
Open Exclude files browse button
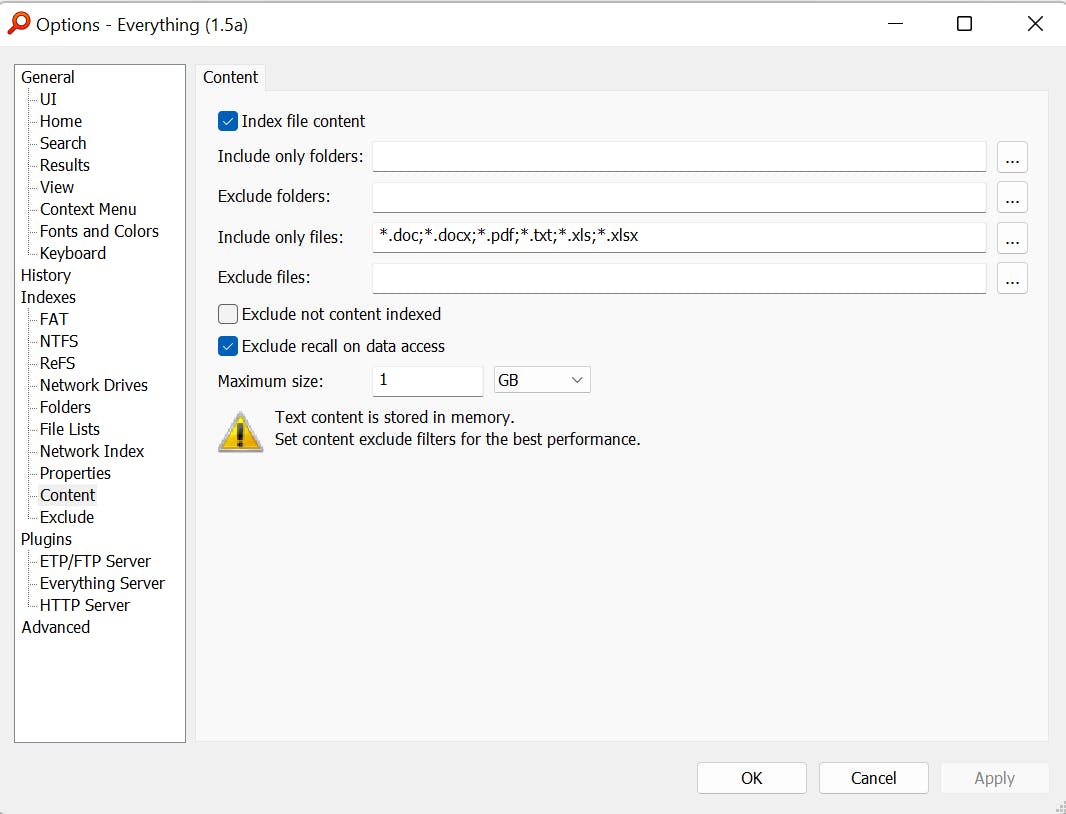pos(1012,279)
